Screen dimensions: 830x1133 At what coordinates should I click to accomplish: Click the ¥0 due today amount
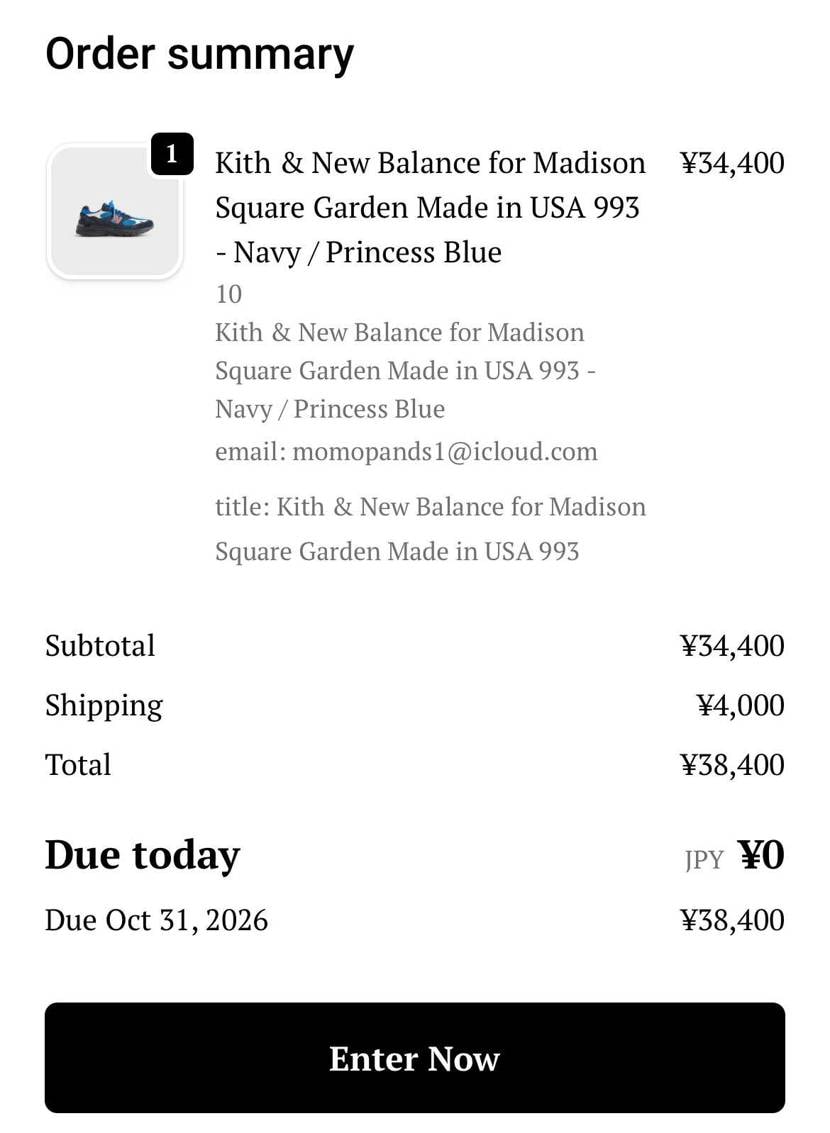coord(761,856)
